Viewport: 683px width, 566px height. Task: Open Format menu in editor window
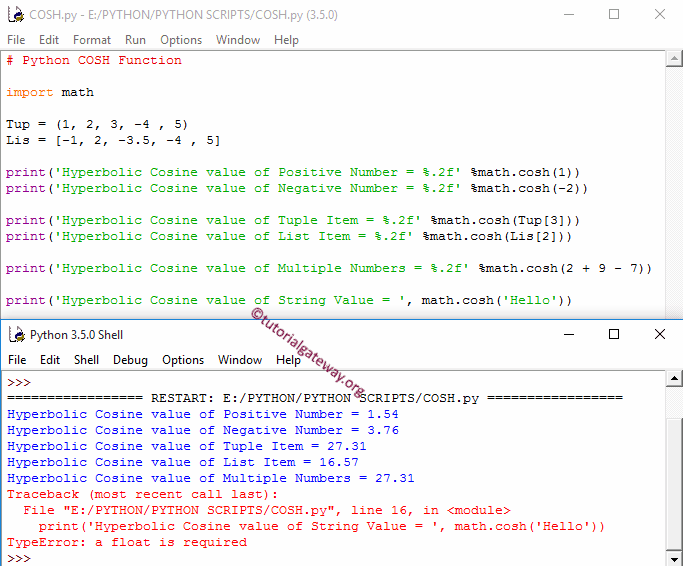92,40
